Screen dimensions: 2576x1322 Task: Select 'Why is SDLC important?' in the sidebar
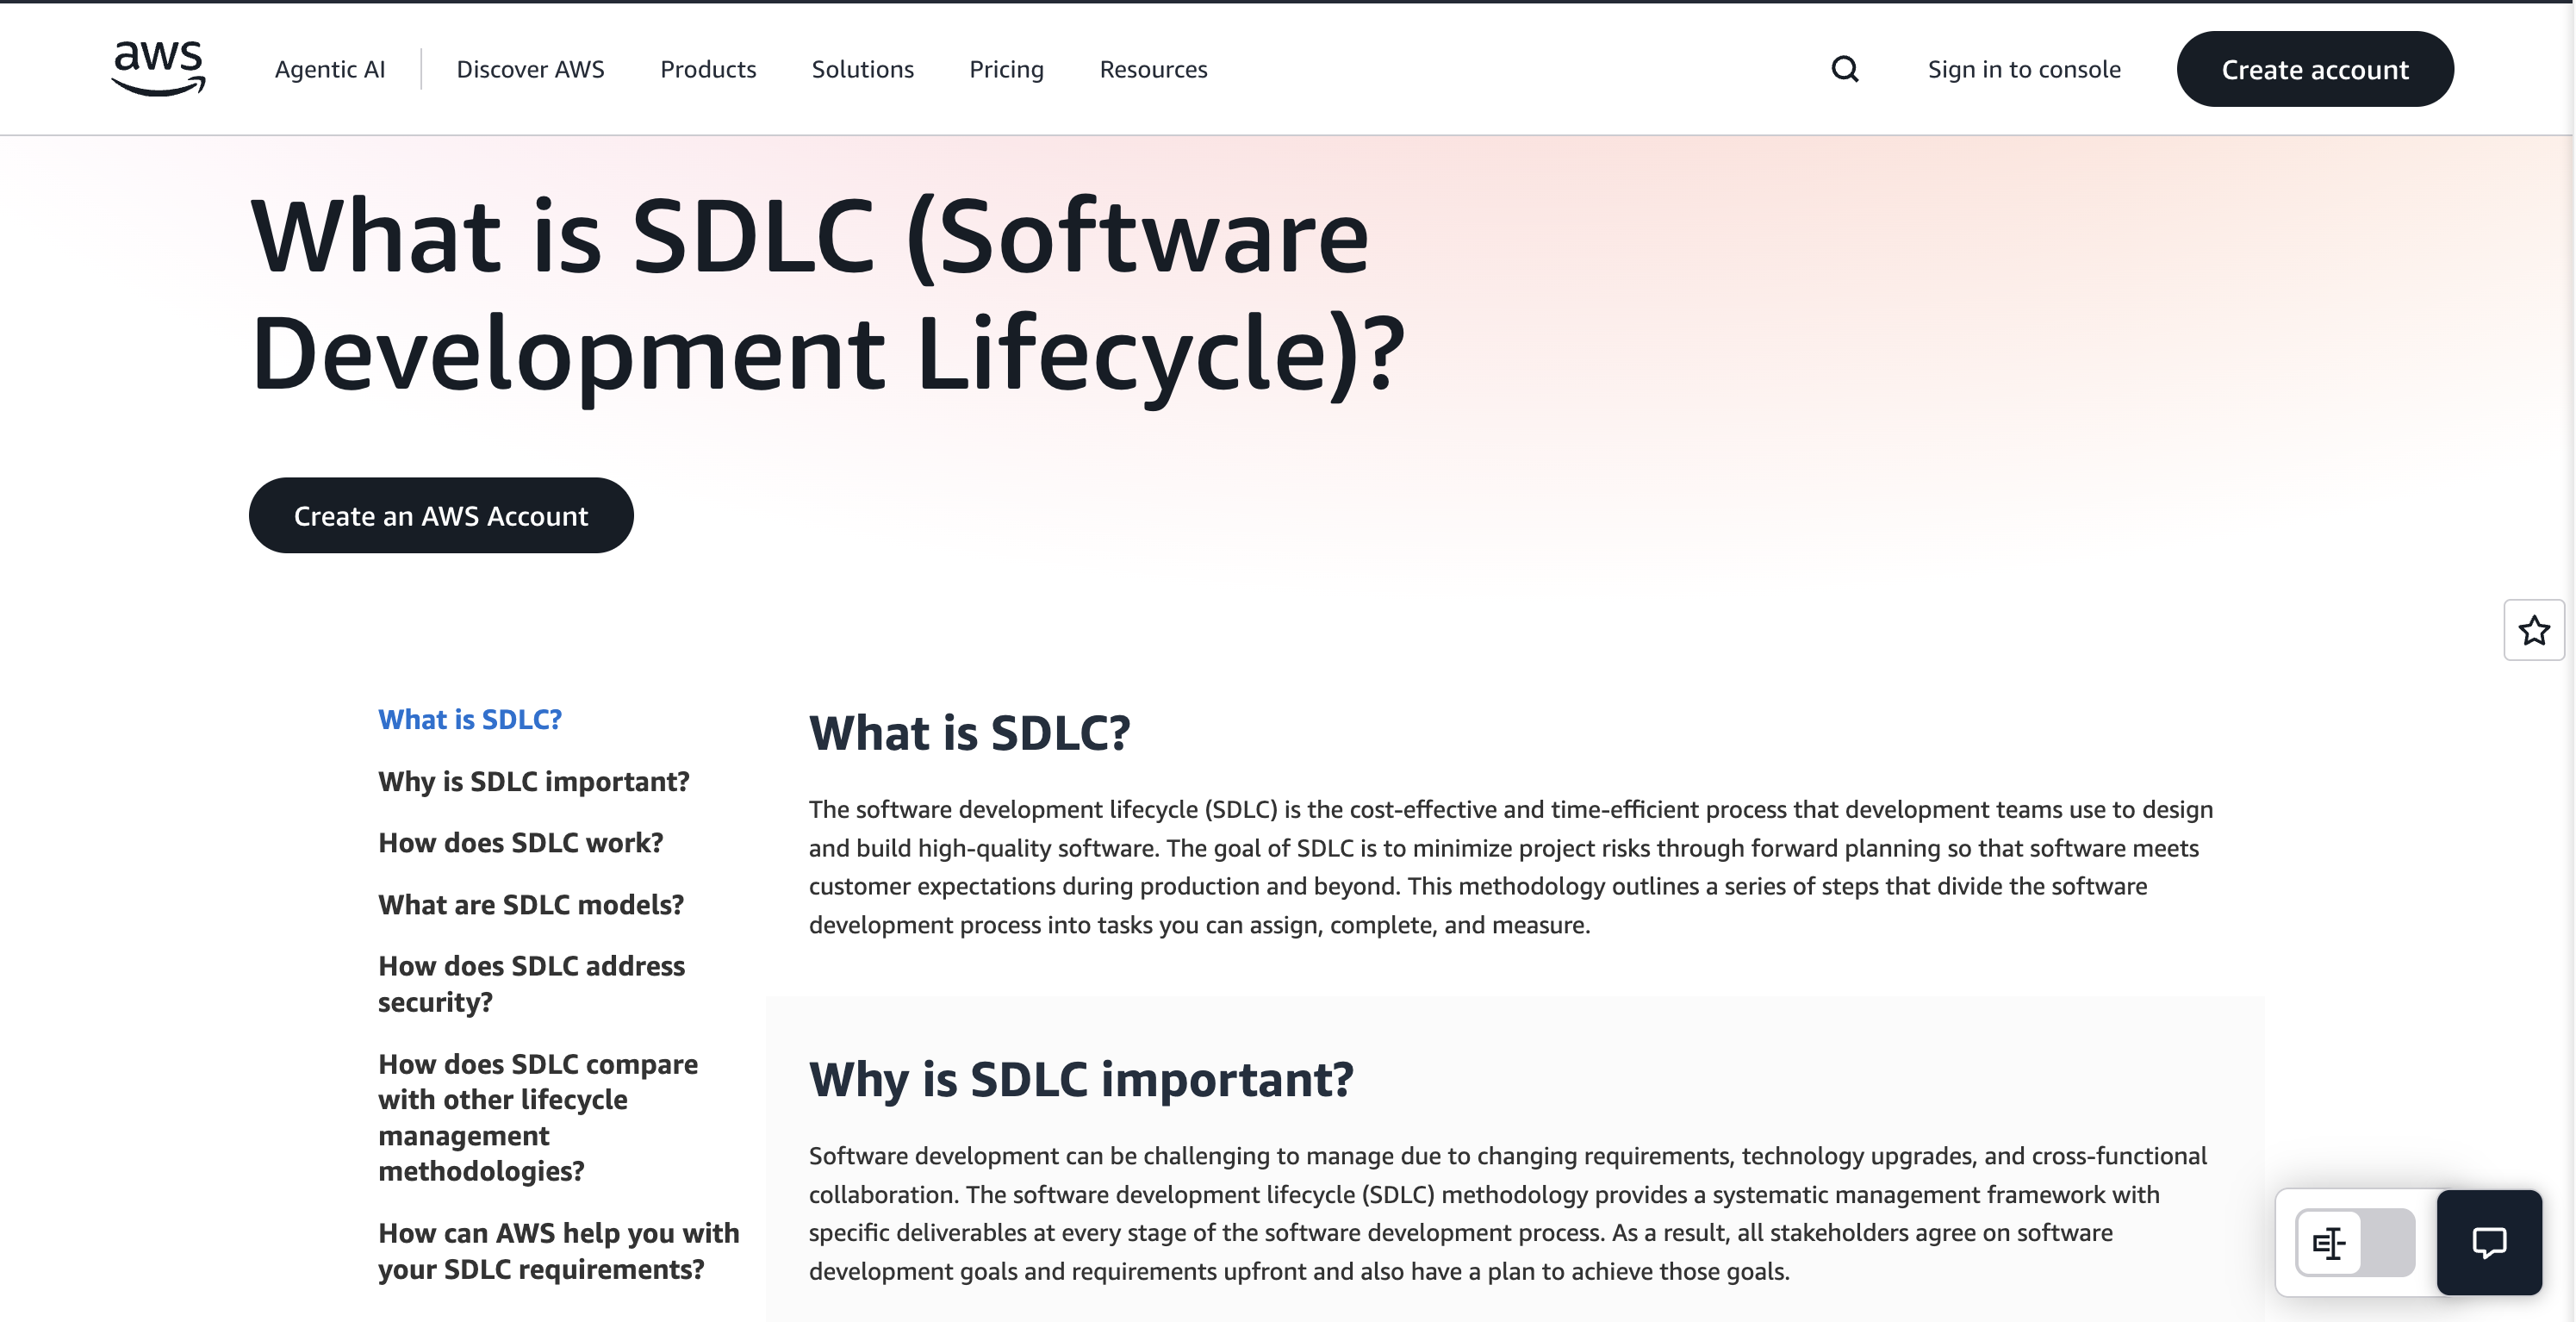tap(533, 782)
